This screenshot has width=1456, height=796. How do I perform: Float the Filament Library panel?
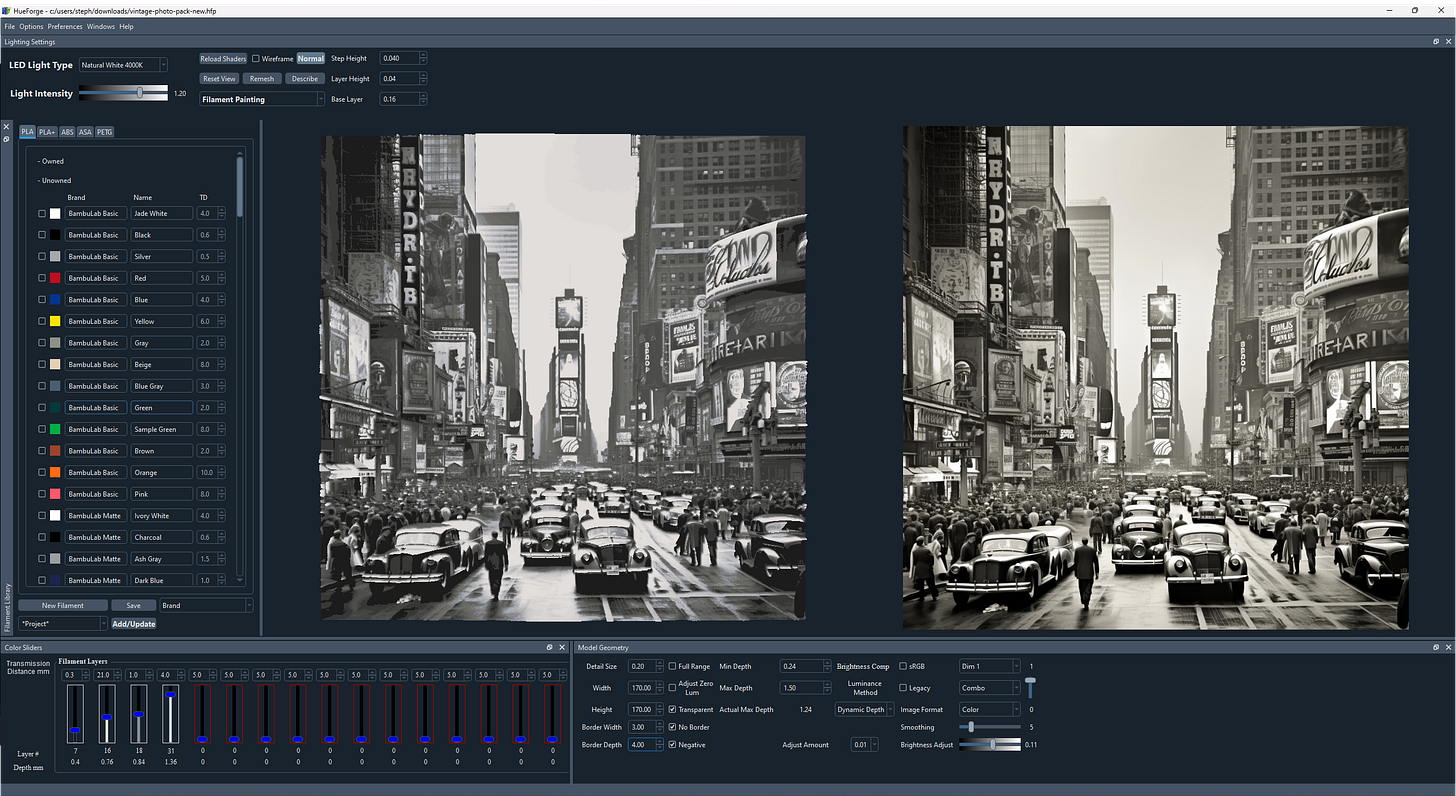point(6,139)
